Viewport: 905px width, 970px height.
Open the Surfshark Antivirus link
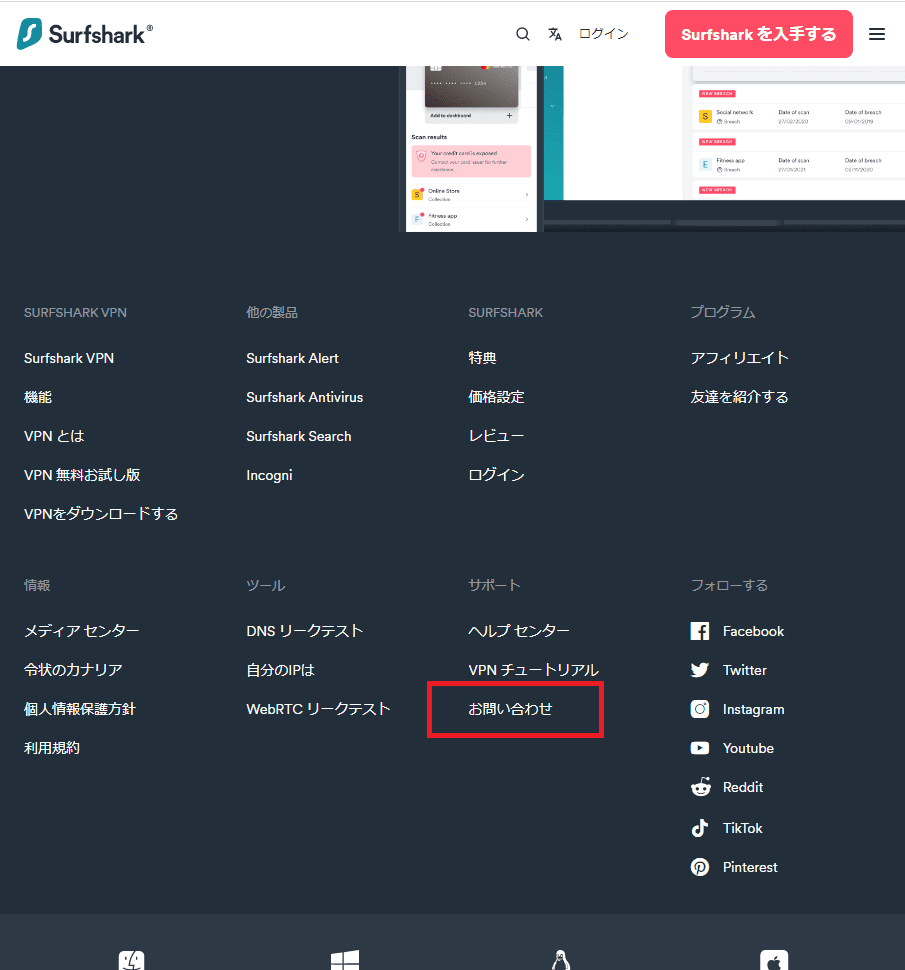point(304,397)
